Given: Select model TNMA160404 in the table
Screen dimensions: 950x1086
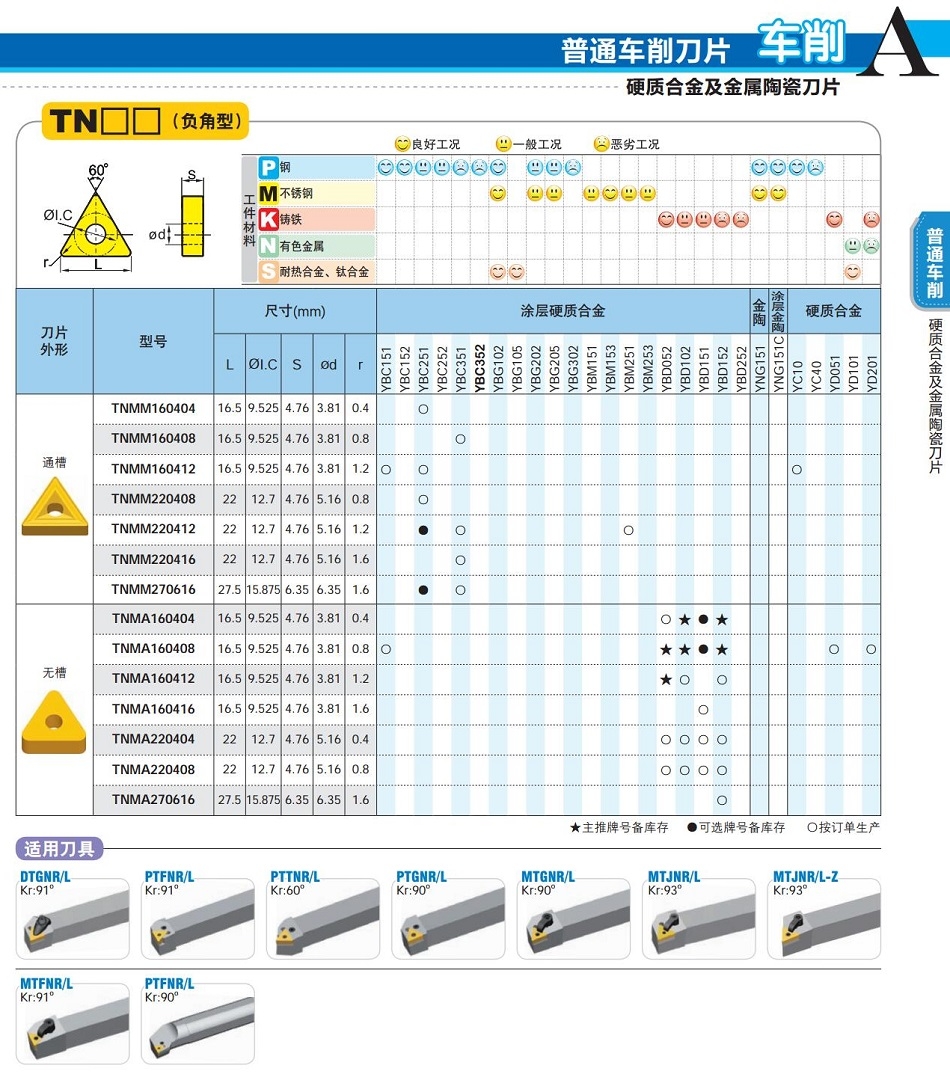Looking at the screenshot, I should point(154,618).
